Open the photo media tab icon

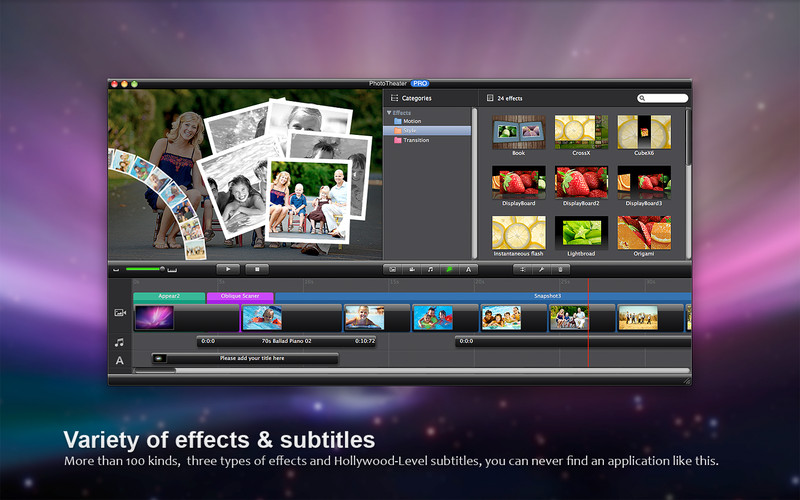pyautogui.click(x=392, y=269)
